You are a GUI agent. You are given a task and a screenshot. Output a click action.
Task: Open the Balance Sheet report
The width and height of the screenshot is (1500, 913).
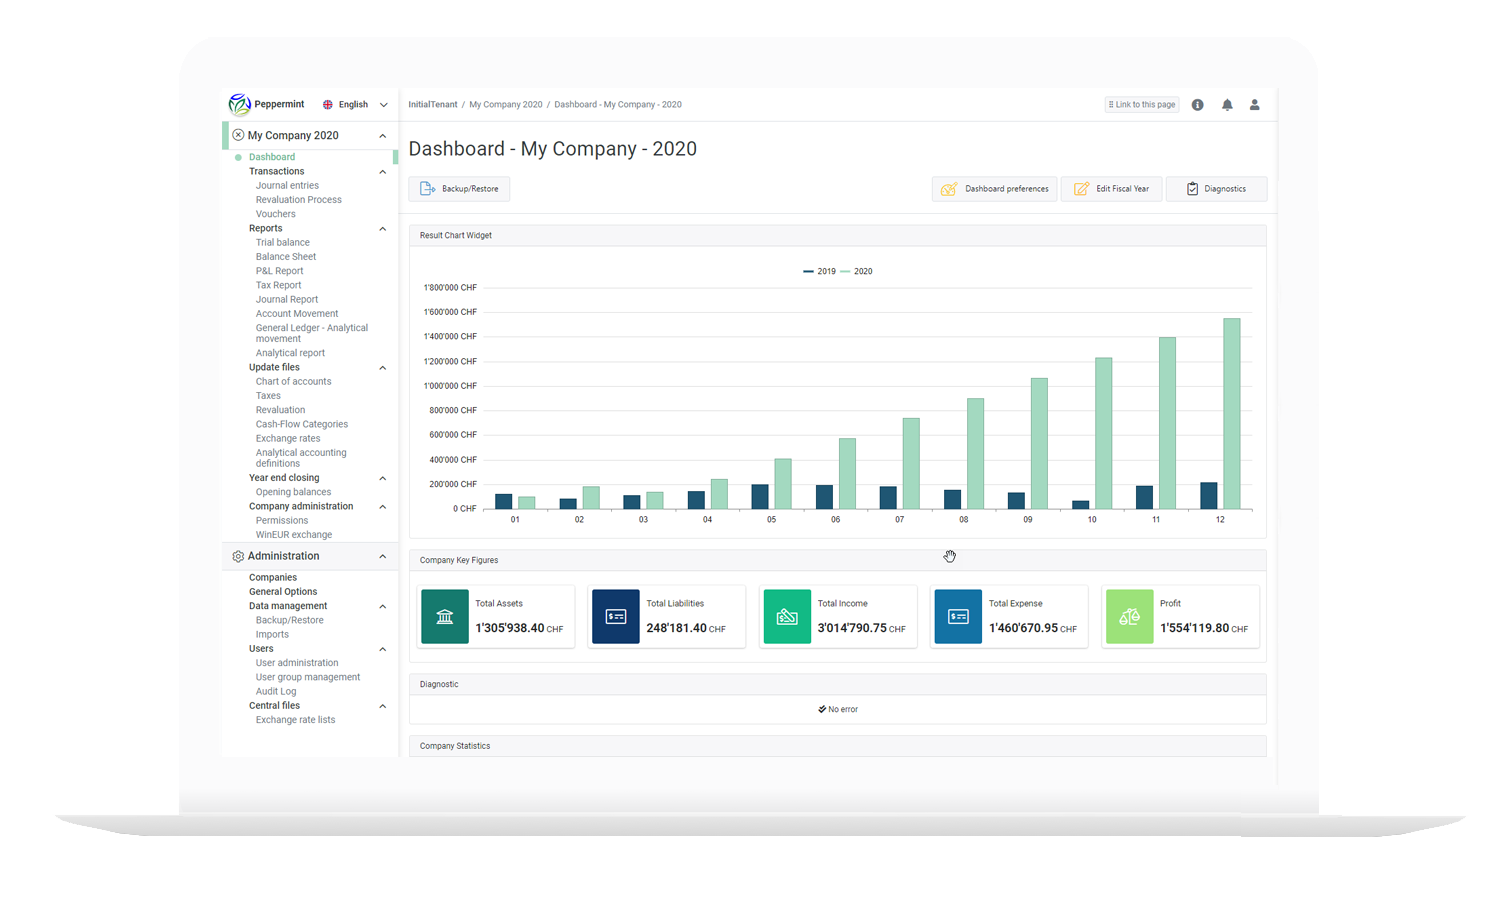tap(285, 257)
